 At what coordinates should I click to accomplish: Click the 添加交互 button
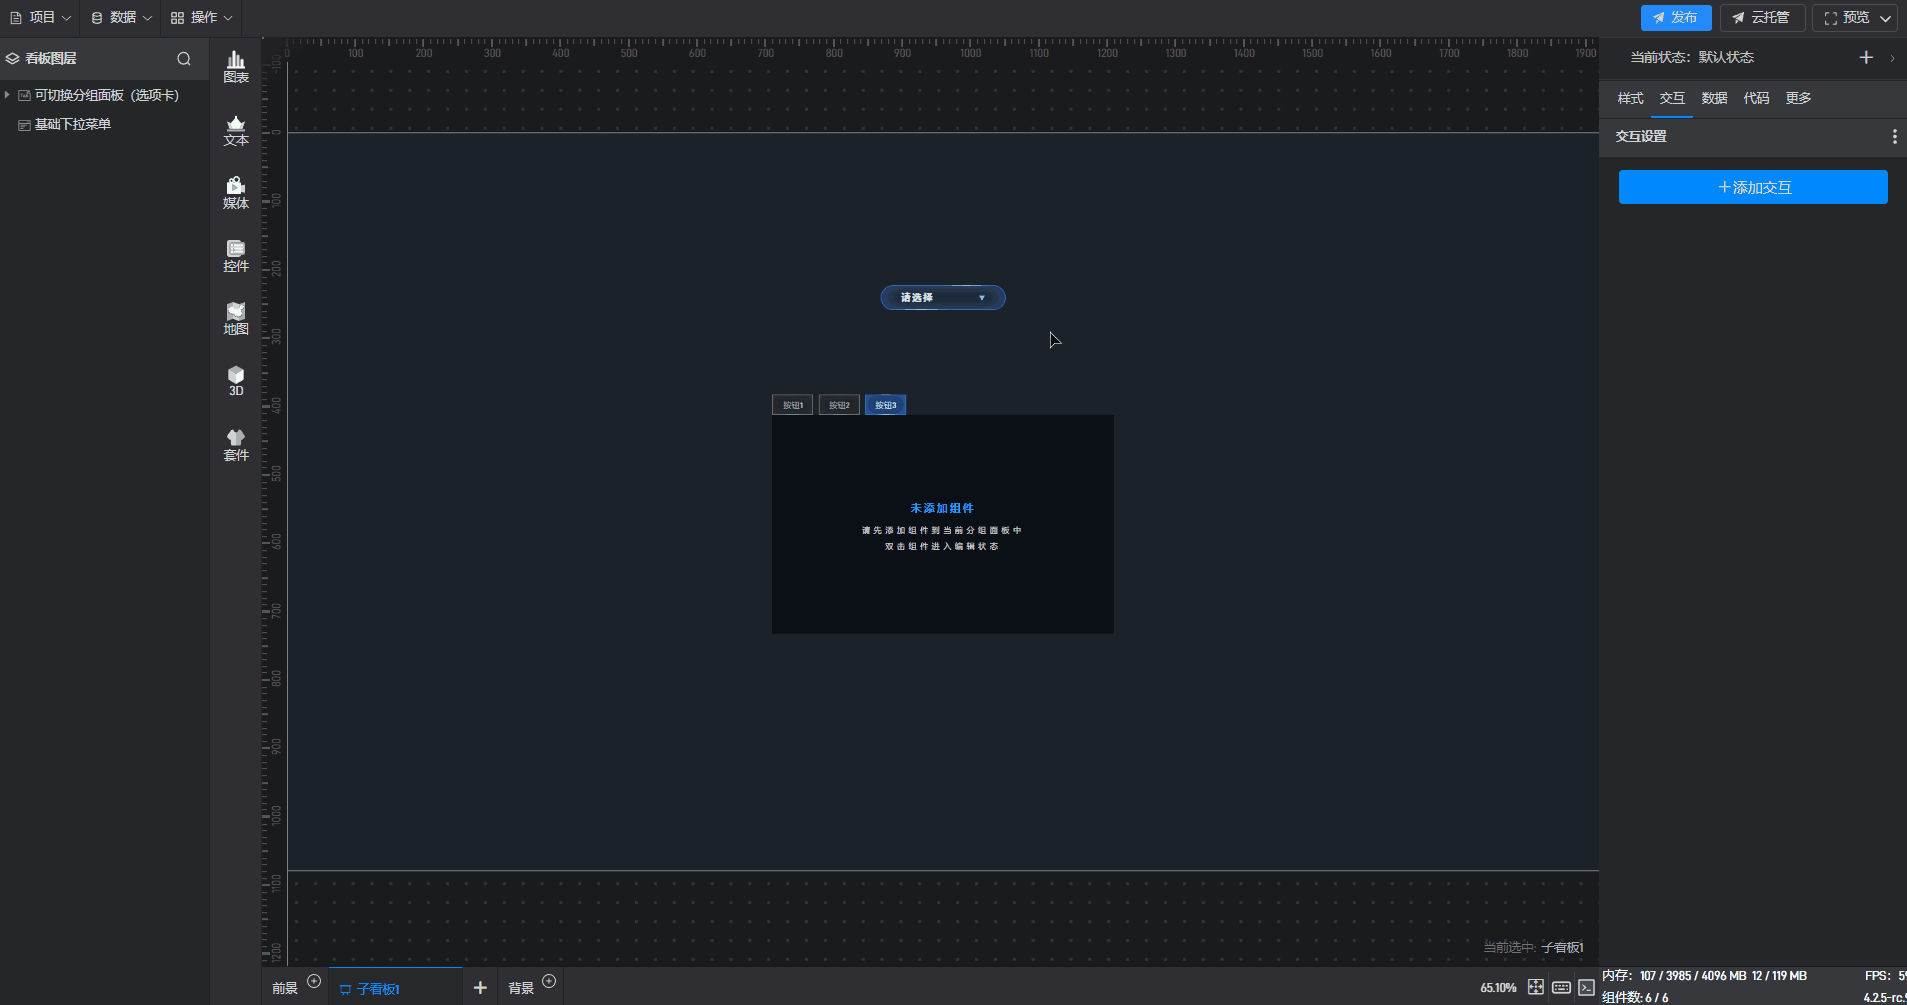(x=1753, y=187)
